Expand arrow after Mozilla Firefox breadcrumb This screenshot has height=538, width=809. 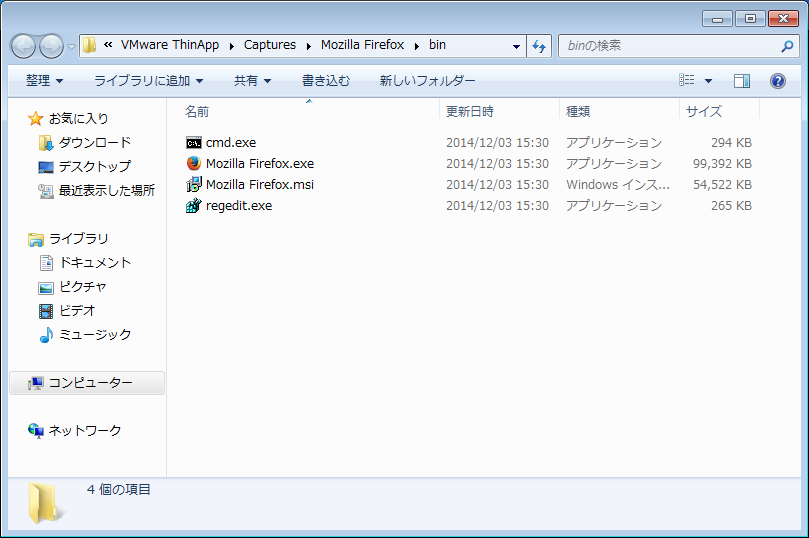tap(416, 46)
